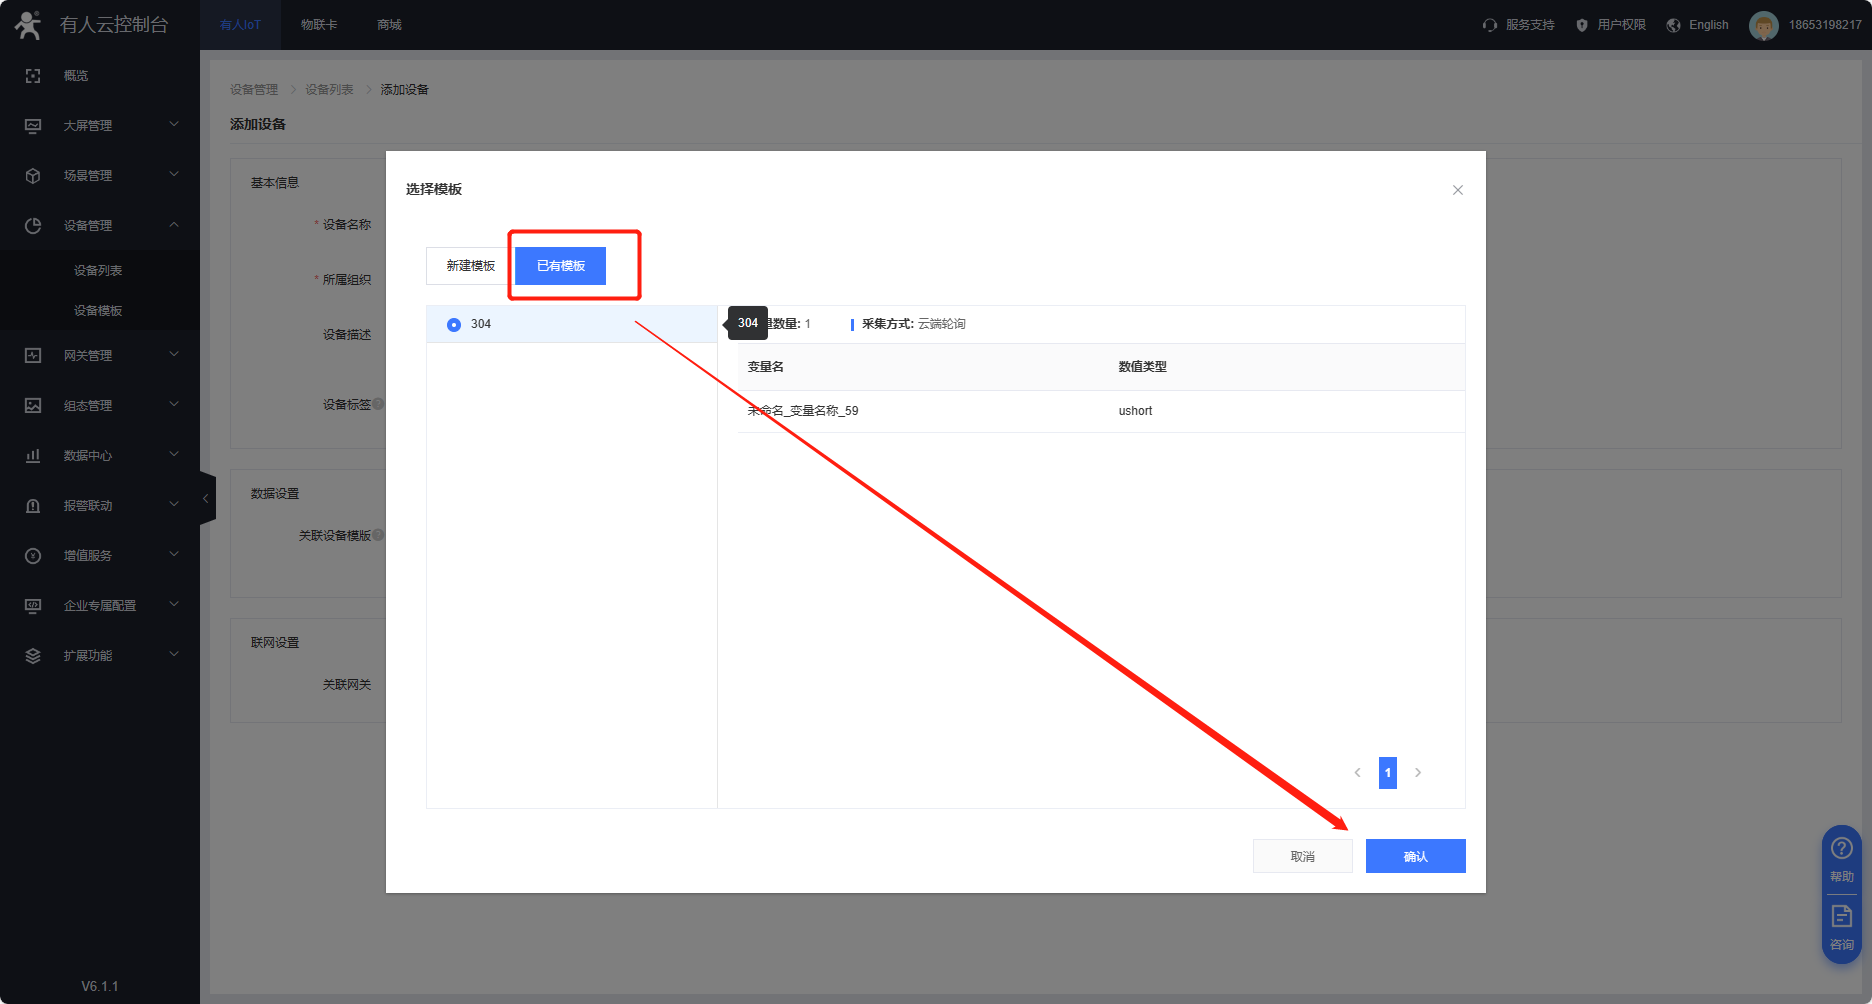The image size is (1872, 1004).
Task: Collapse the 设备管理 menu chevron
Action: 174,225
